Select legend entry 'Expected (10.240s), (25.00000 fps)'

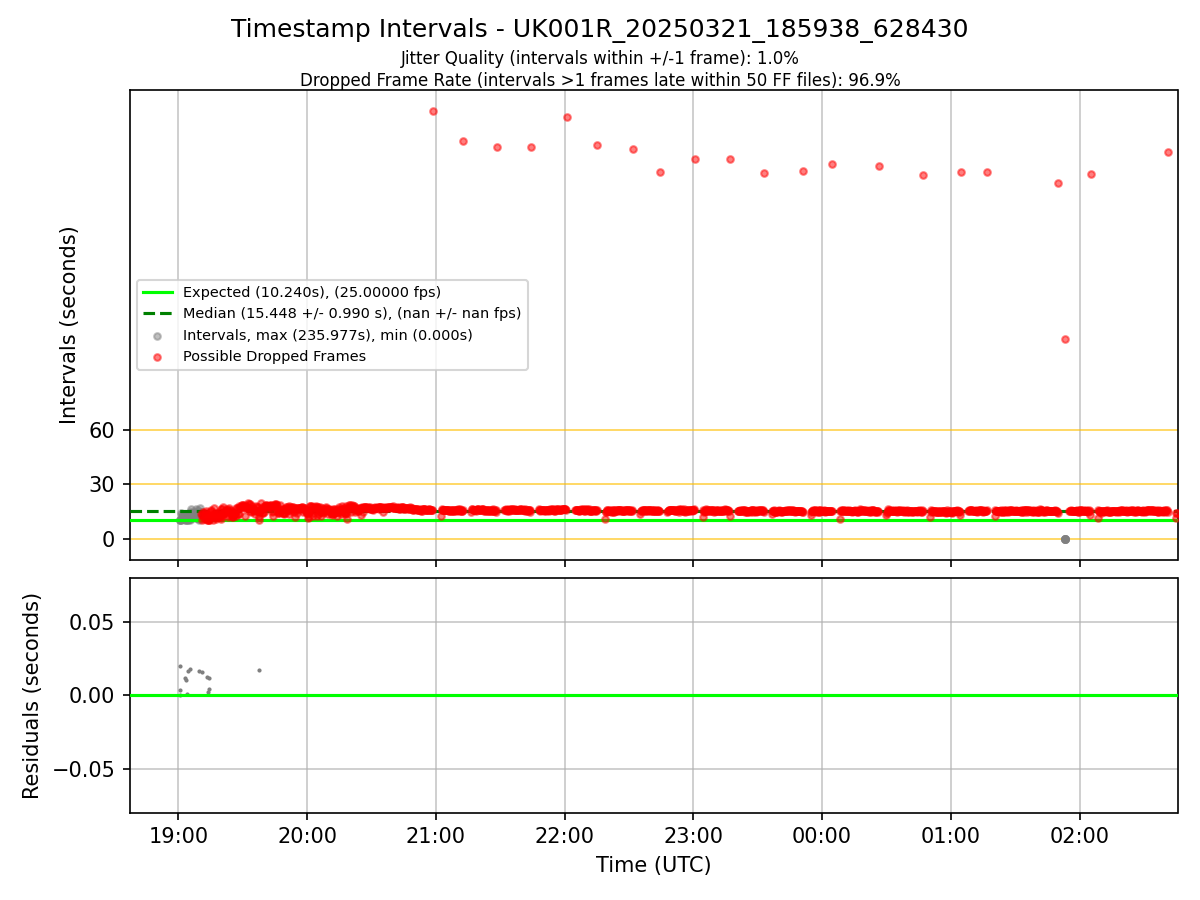click(312, 292)
